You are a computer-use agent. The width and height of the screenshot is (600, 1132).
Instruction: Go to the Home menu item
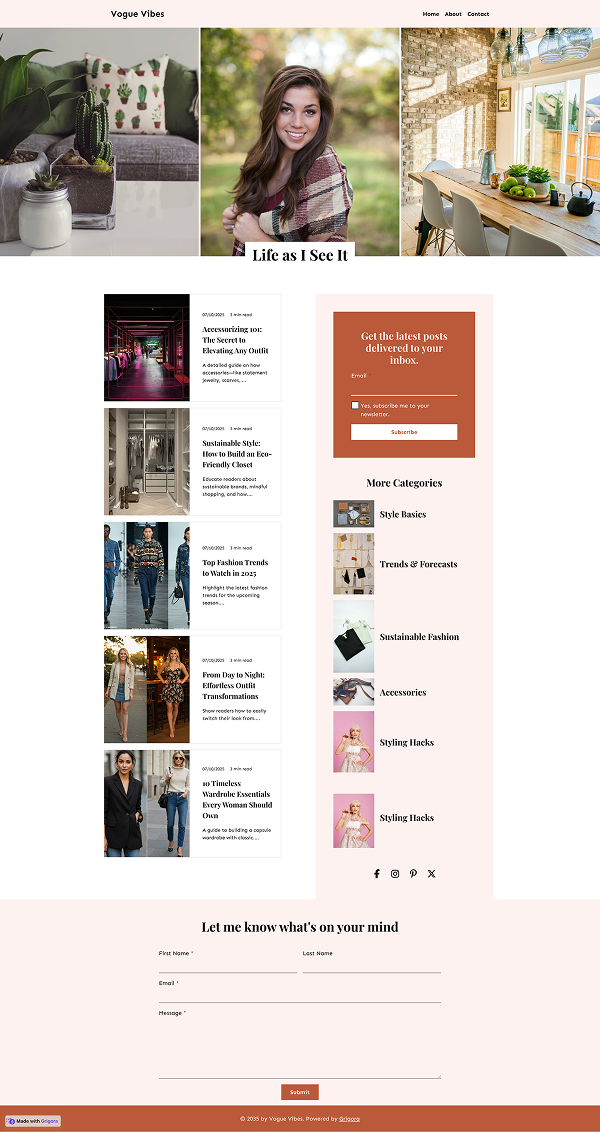click(430, 14)
